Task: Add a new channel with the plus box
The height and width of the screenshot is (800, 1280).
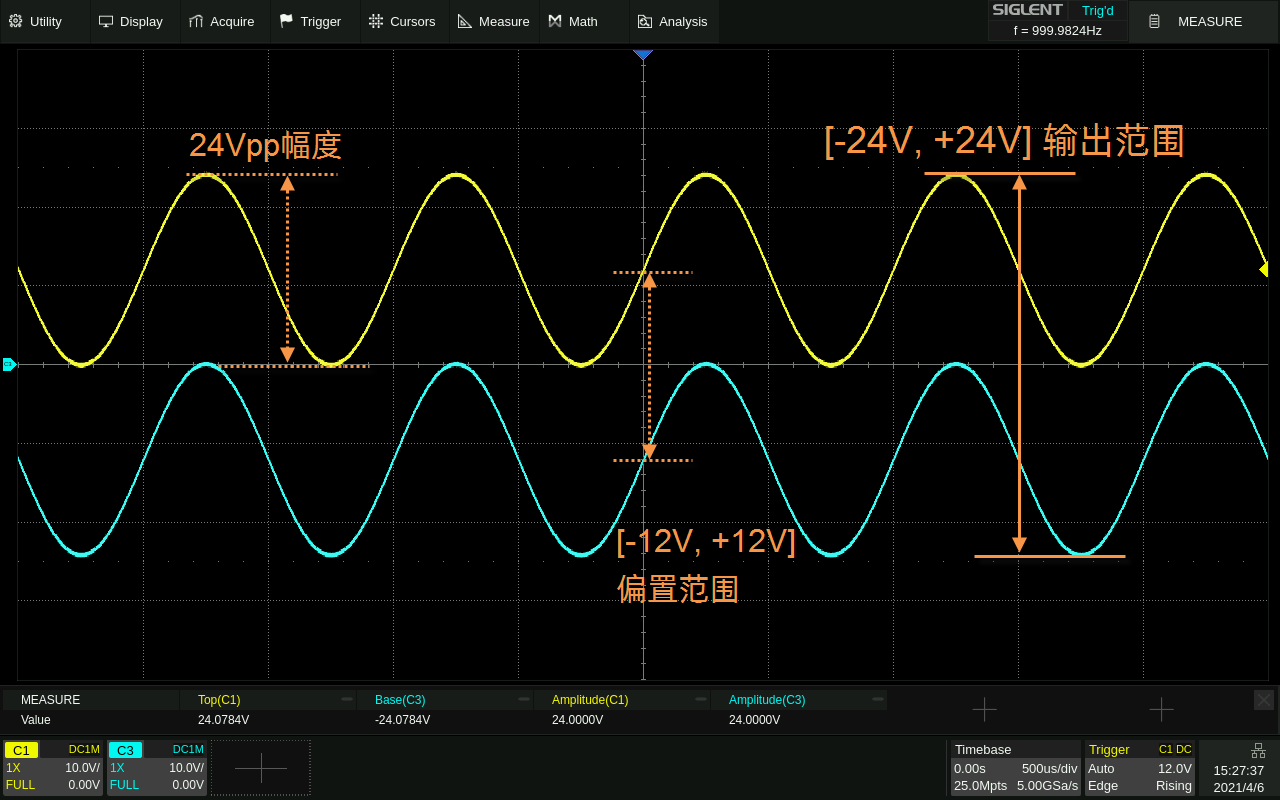Action: (261, 767)
